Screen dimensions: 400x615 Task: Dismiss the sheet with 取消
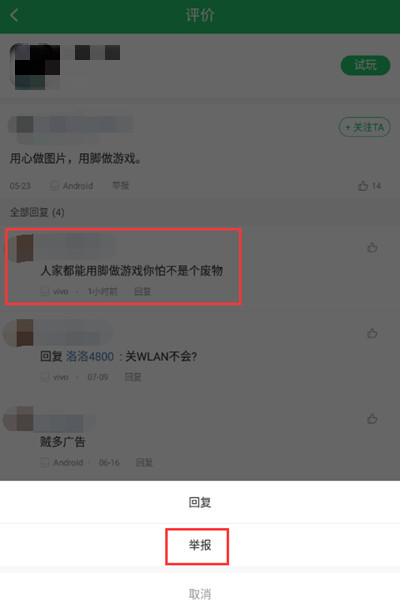(x=200, y=594)
